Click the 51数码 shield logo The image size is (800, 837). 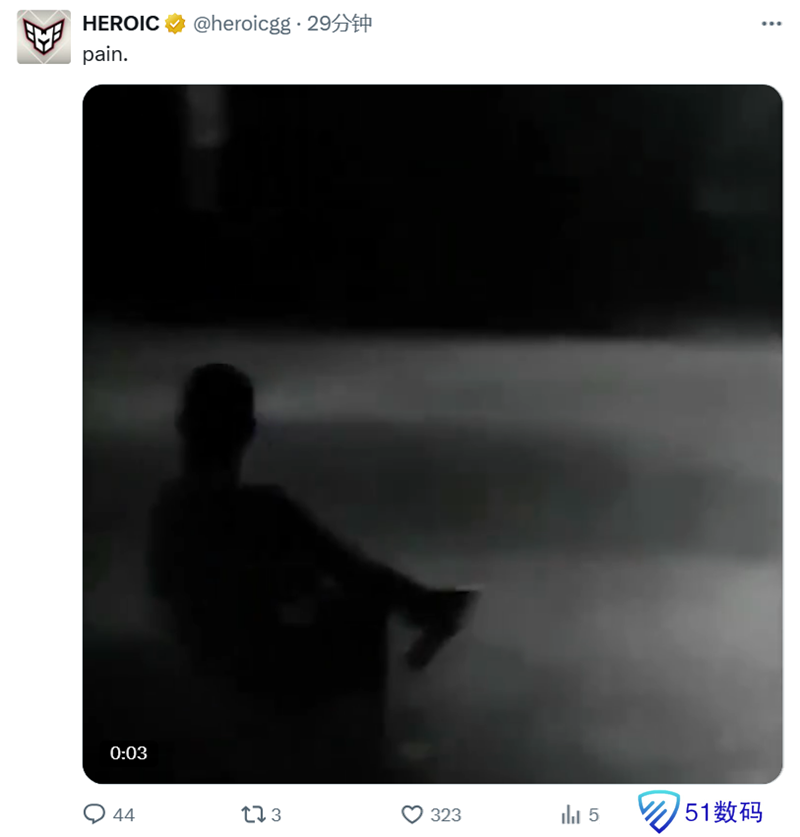pos(657,811)
